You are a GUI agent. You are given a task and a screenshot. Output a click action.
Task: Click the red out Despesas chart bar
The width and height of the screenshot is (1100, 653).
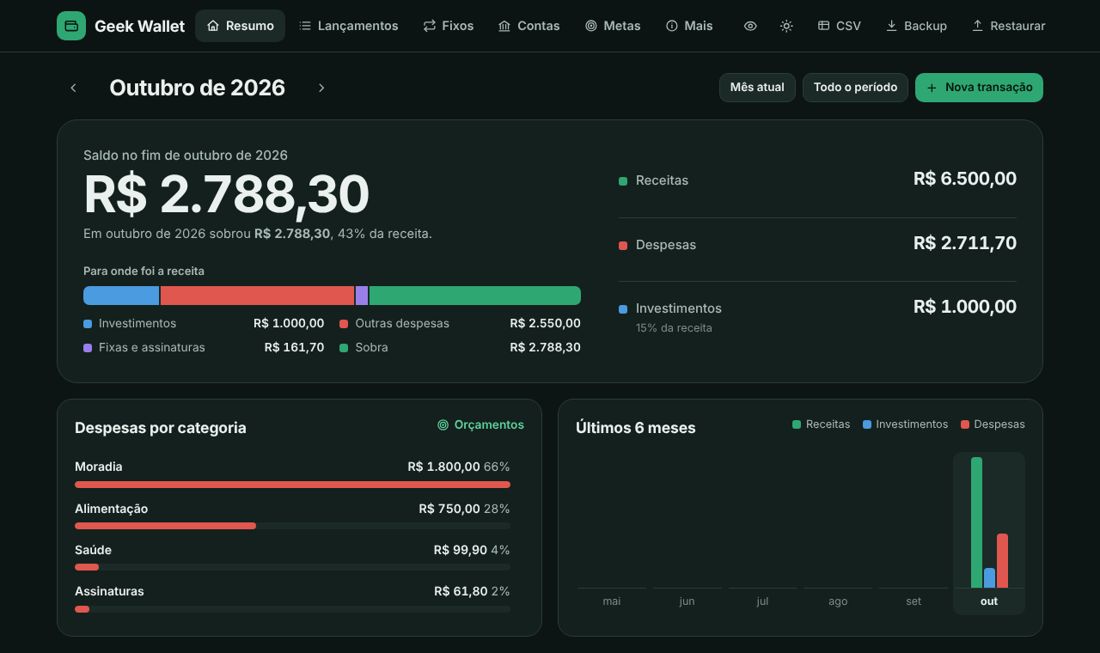1002,561
